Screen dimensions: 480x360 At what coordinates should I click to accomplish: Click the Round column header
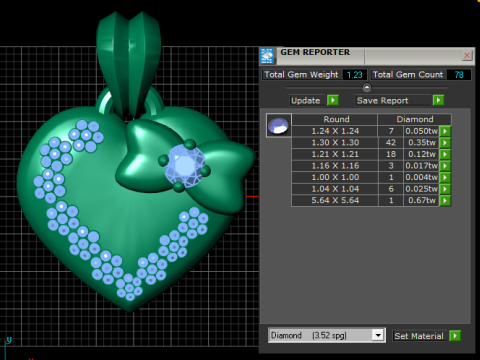click(335, 119)
